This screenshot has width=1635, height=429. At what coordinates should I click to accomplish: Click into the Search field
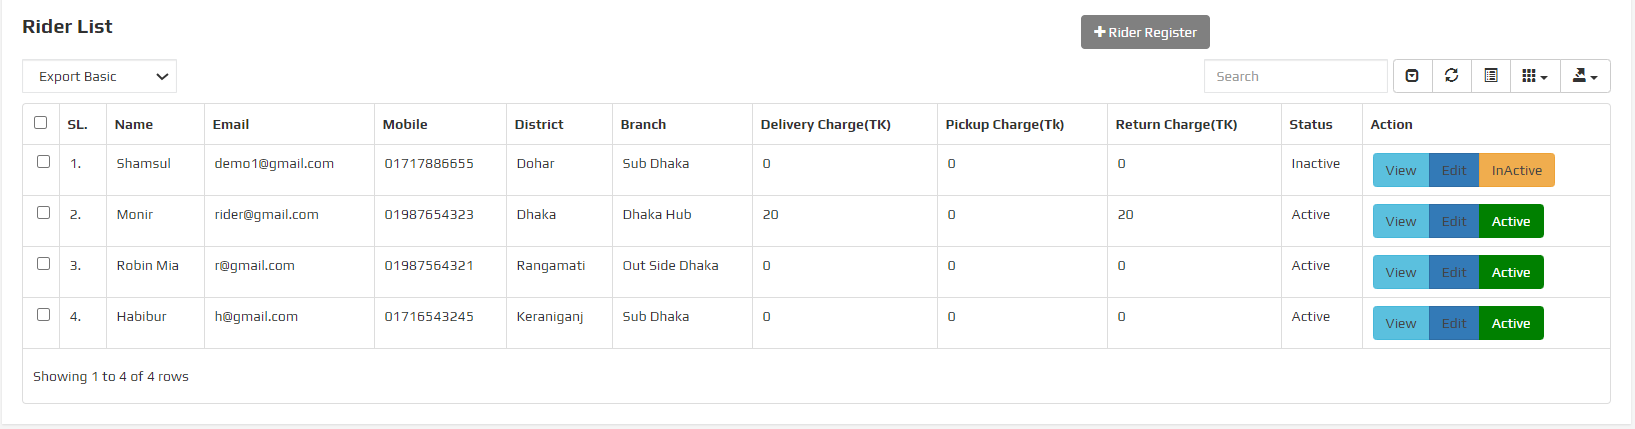pyautogui.click(x=1295, y=76)
